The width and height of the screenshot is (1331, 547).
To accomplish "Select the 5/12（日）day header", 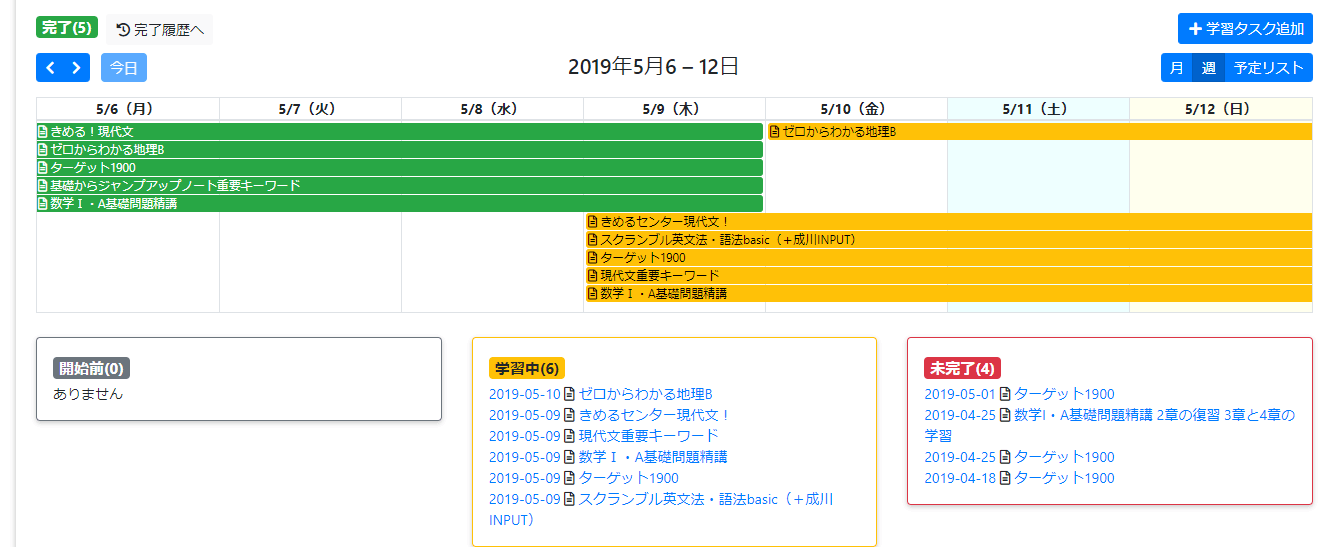I will 1220,109.
